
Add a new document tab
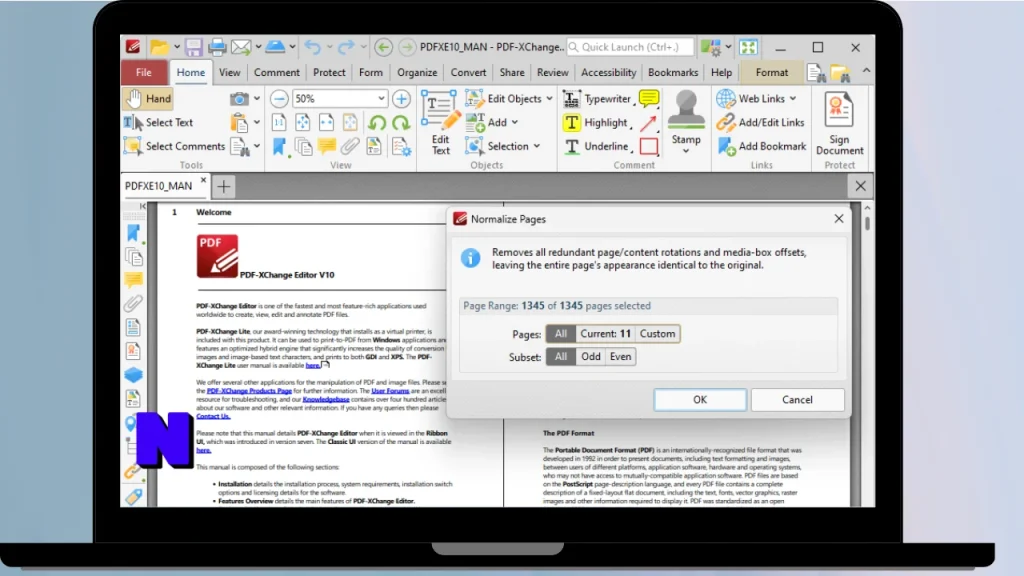[x=223, y=187]
